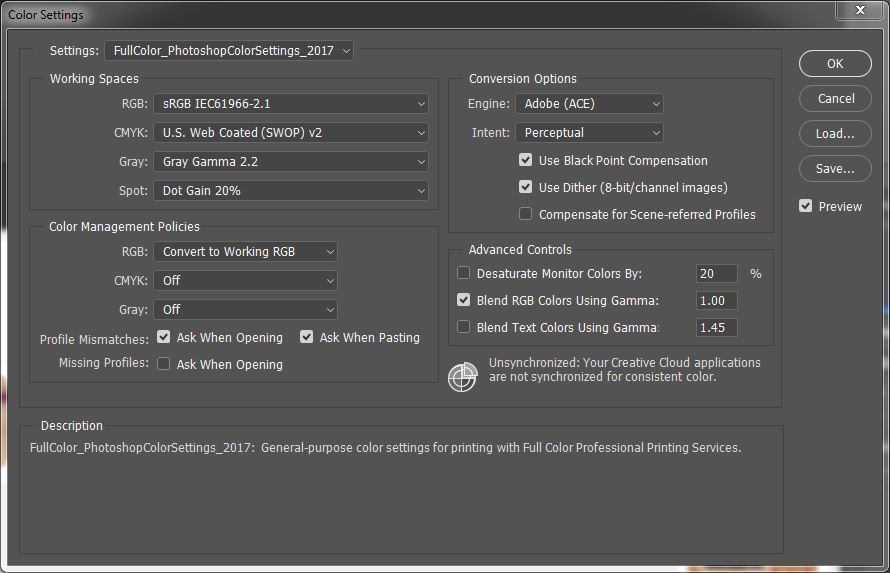Screen dimensions: 890x573
Task: Open the Gray policy dropdown set to Off
Action: [x=245, y=309]
